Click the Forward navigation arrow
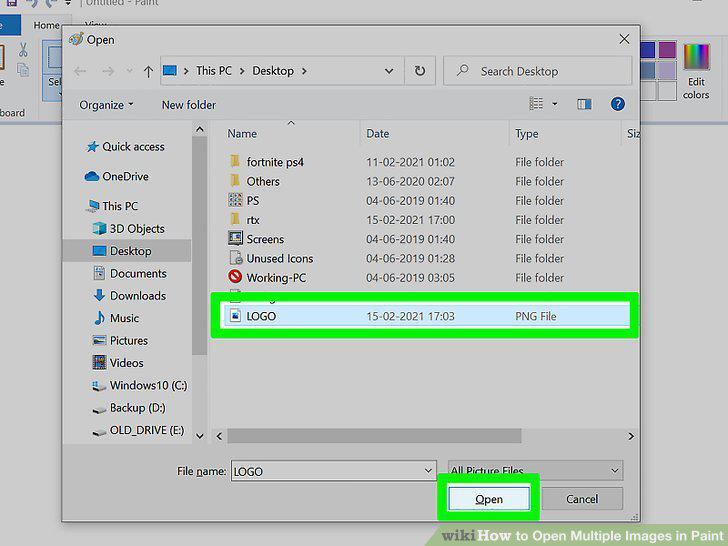 [108, 71]
